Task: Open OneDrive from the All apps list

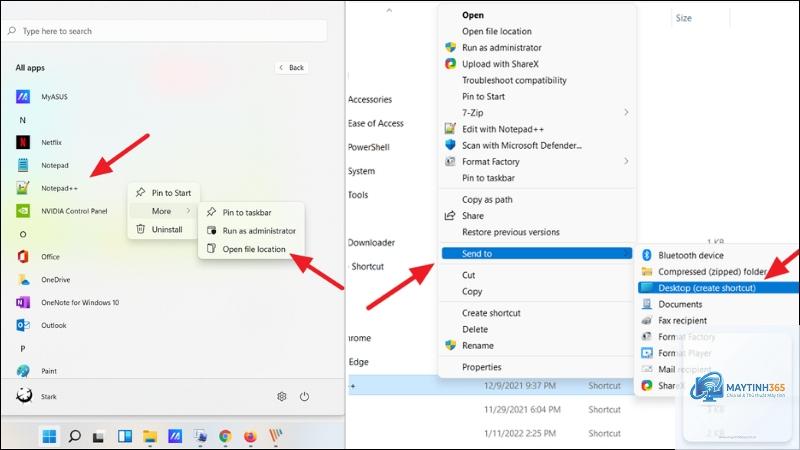Action: pos(56,280)
